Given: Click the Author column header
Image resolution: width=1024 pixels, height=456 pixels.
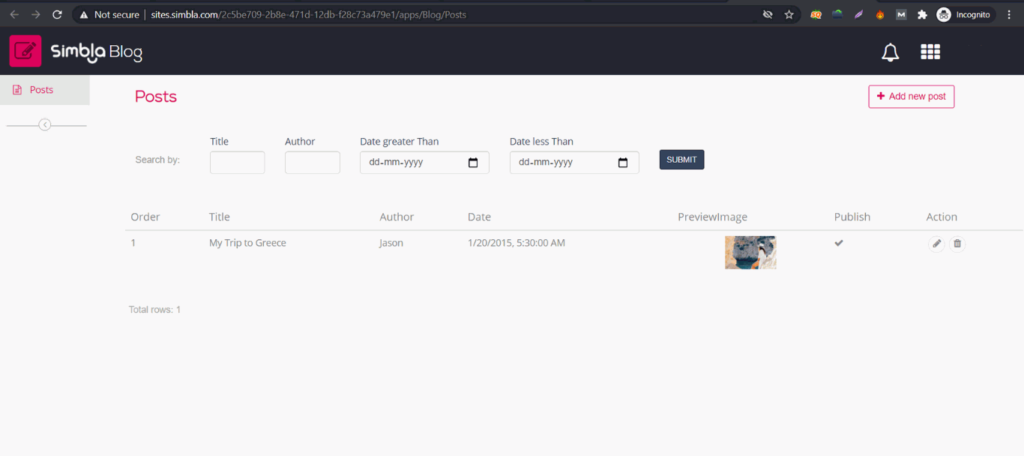Looking at the screenshot, I should coord(396,217).
